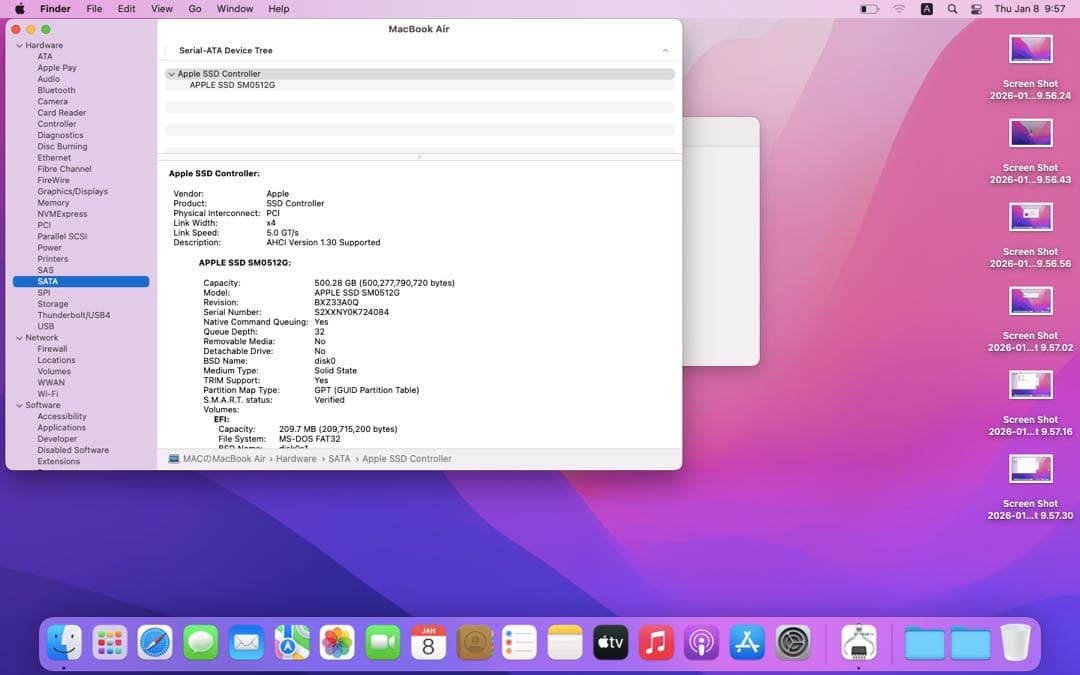Image resolution: width=1080 pixels, height=675 pixels.
Task: Open the Window menu
Action: click(234, 9)
